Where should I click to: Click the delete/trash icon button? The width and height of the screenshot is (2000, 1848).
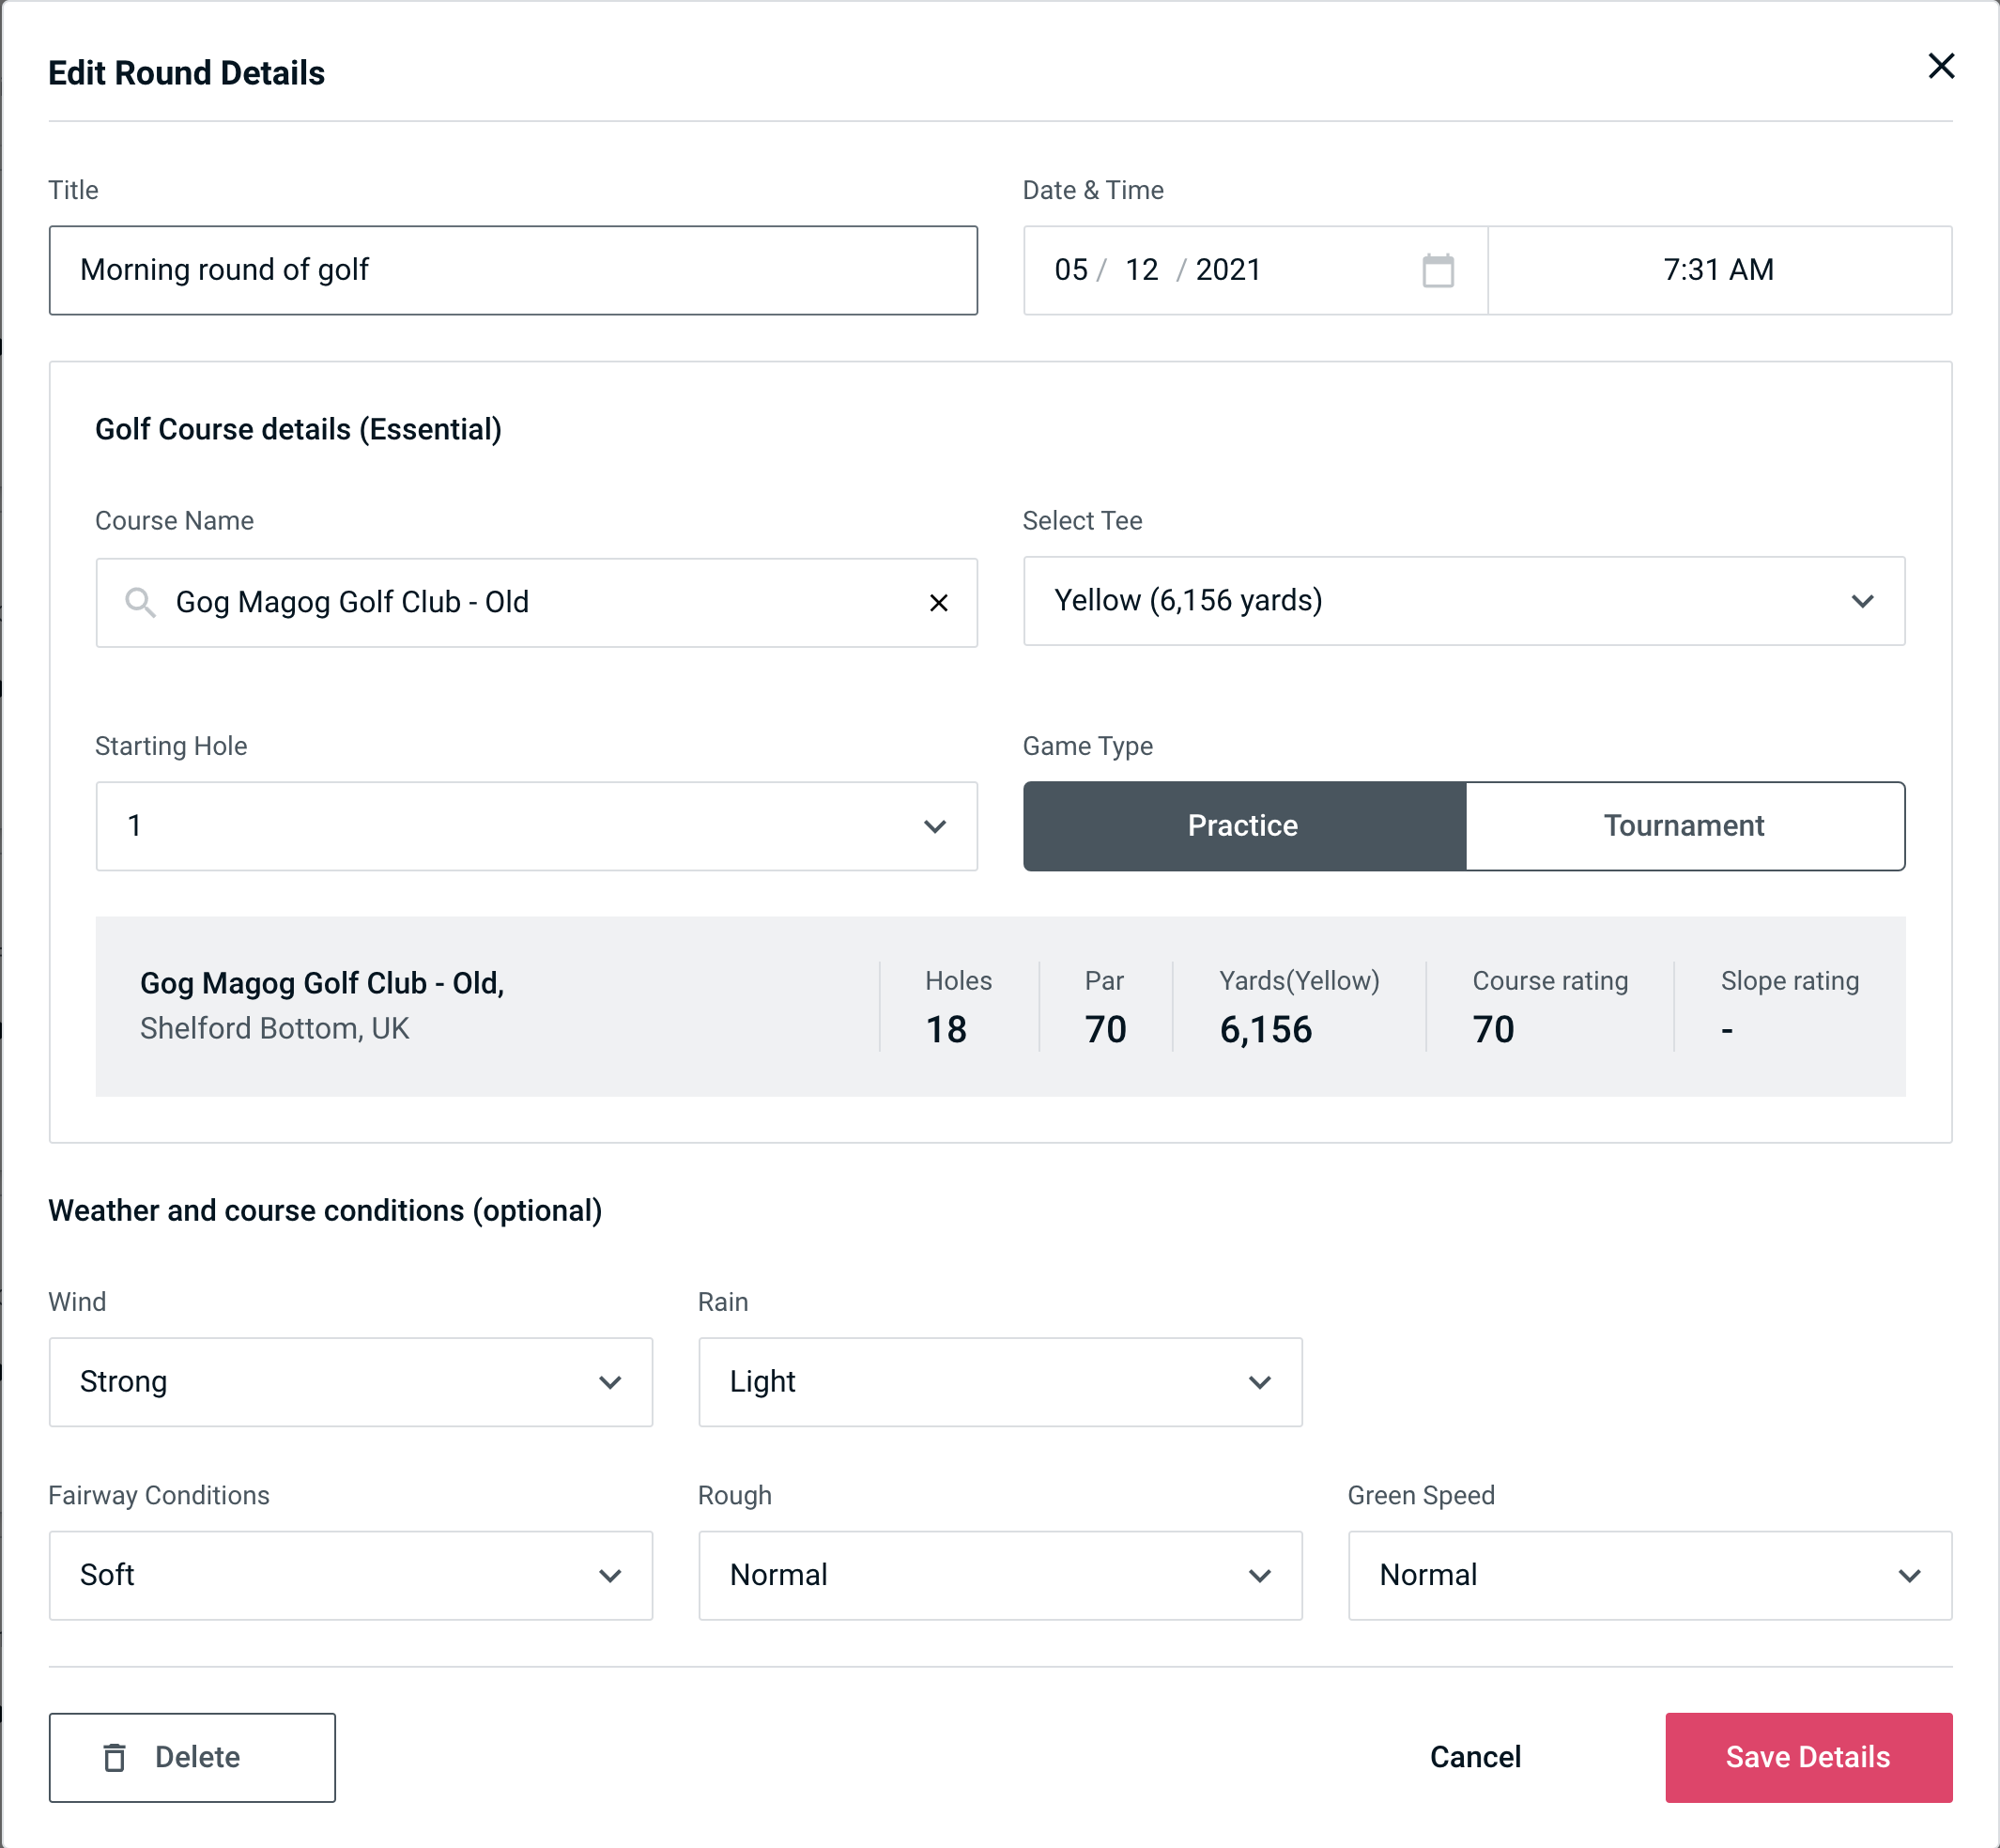(x=115, y=1759)
